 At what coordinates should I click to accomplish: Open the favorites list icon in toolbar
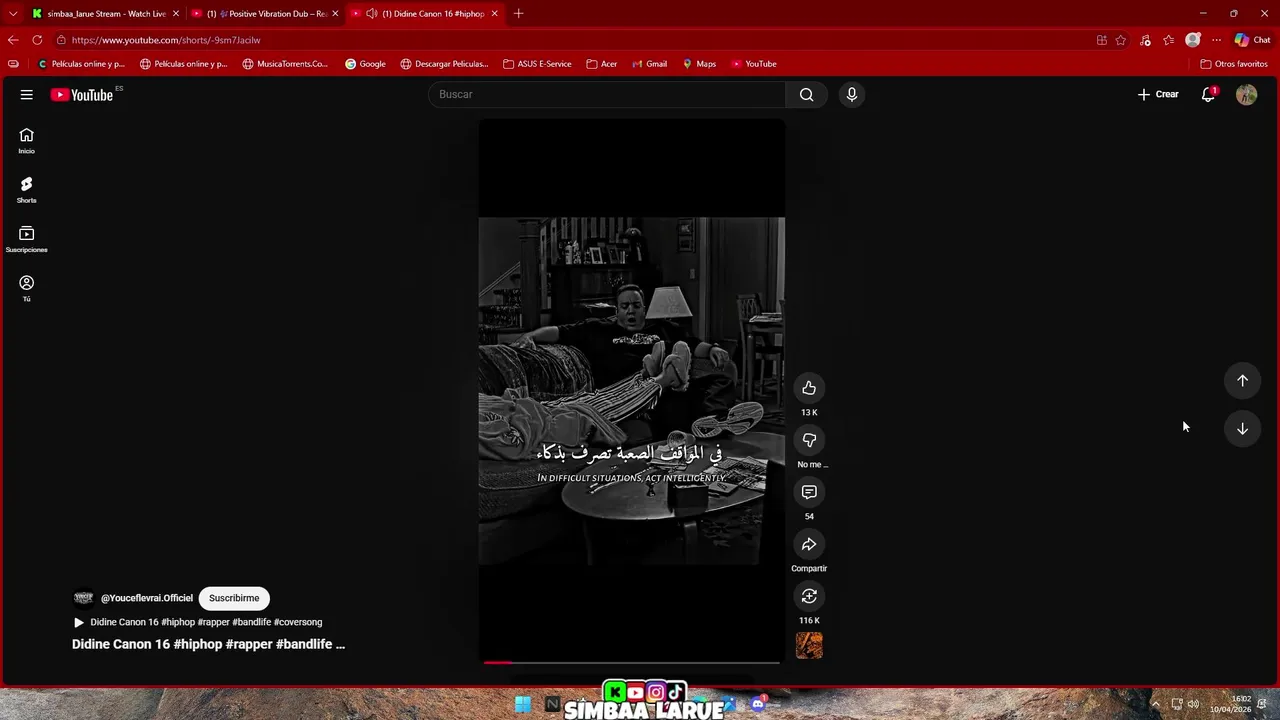point(1168,40)
